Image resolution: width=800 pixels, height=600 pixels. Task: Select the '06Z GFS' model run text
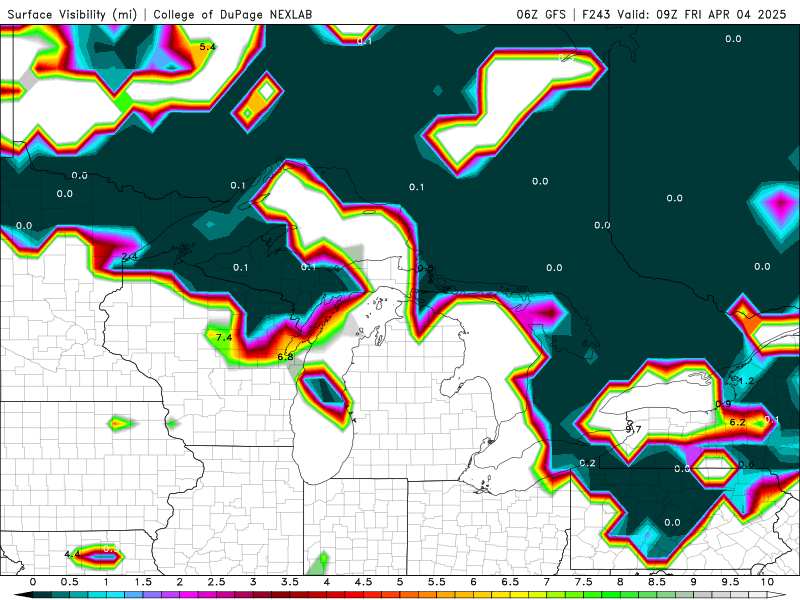tap(541, 14)
